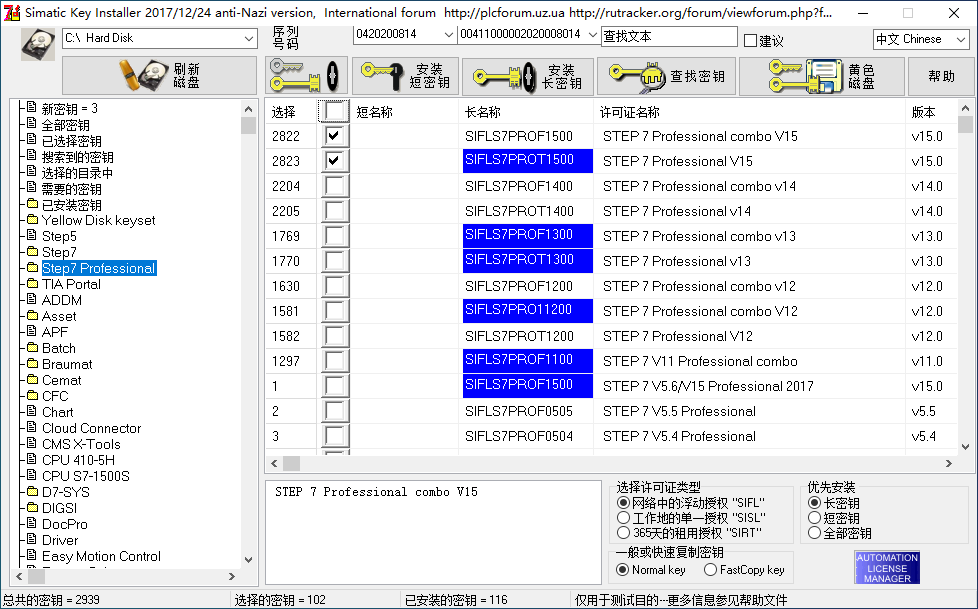
Task: Click 安装短密钥 install short key button
Action: pyautogui.click(x=405, y=76)
